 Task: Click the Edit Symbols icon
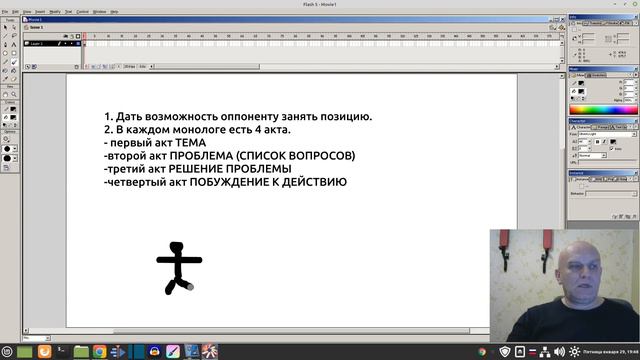[562, 27]
